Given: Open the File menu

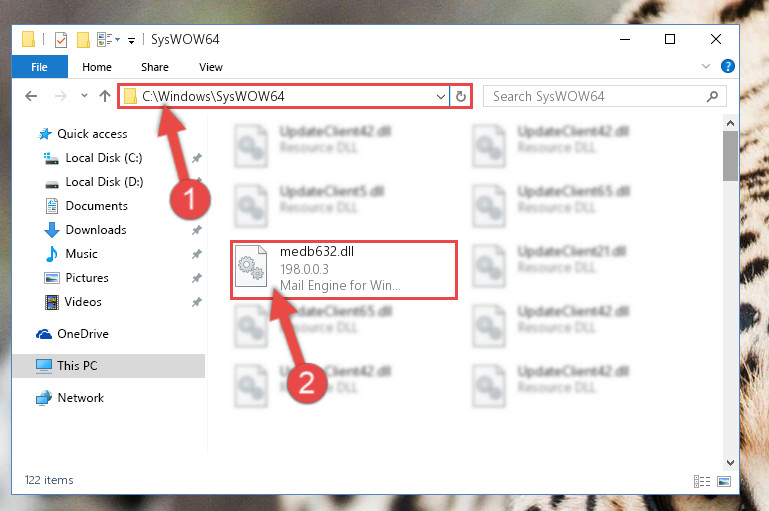Looking at the screenshot, I should (x=39, y=67).
